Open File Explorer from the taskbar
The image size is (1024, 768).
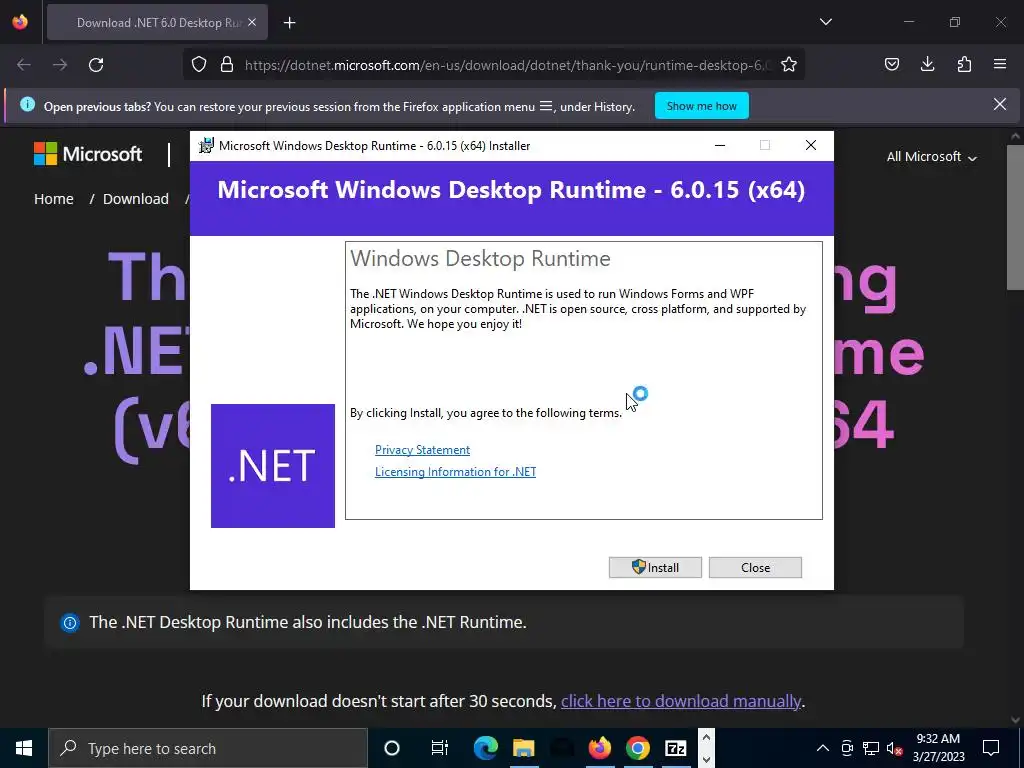[x=523, y=748]
